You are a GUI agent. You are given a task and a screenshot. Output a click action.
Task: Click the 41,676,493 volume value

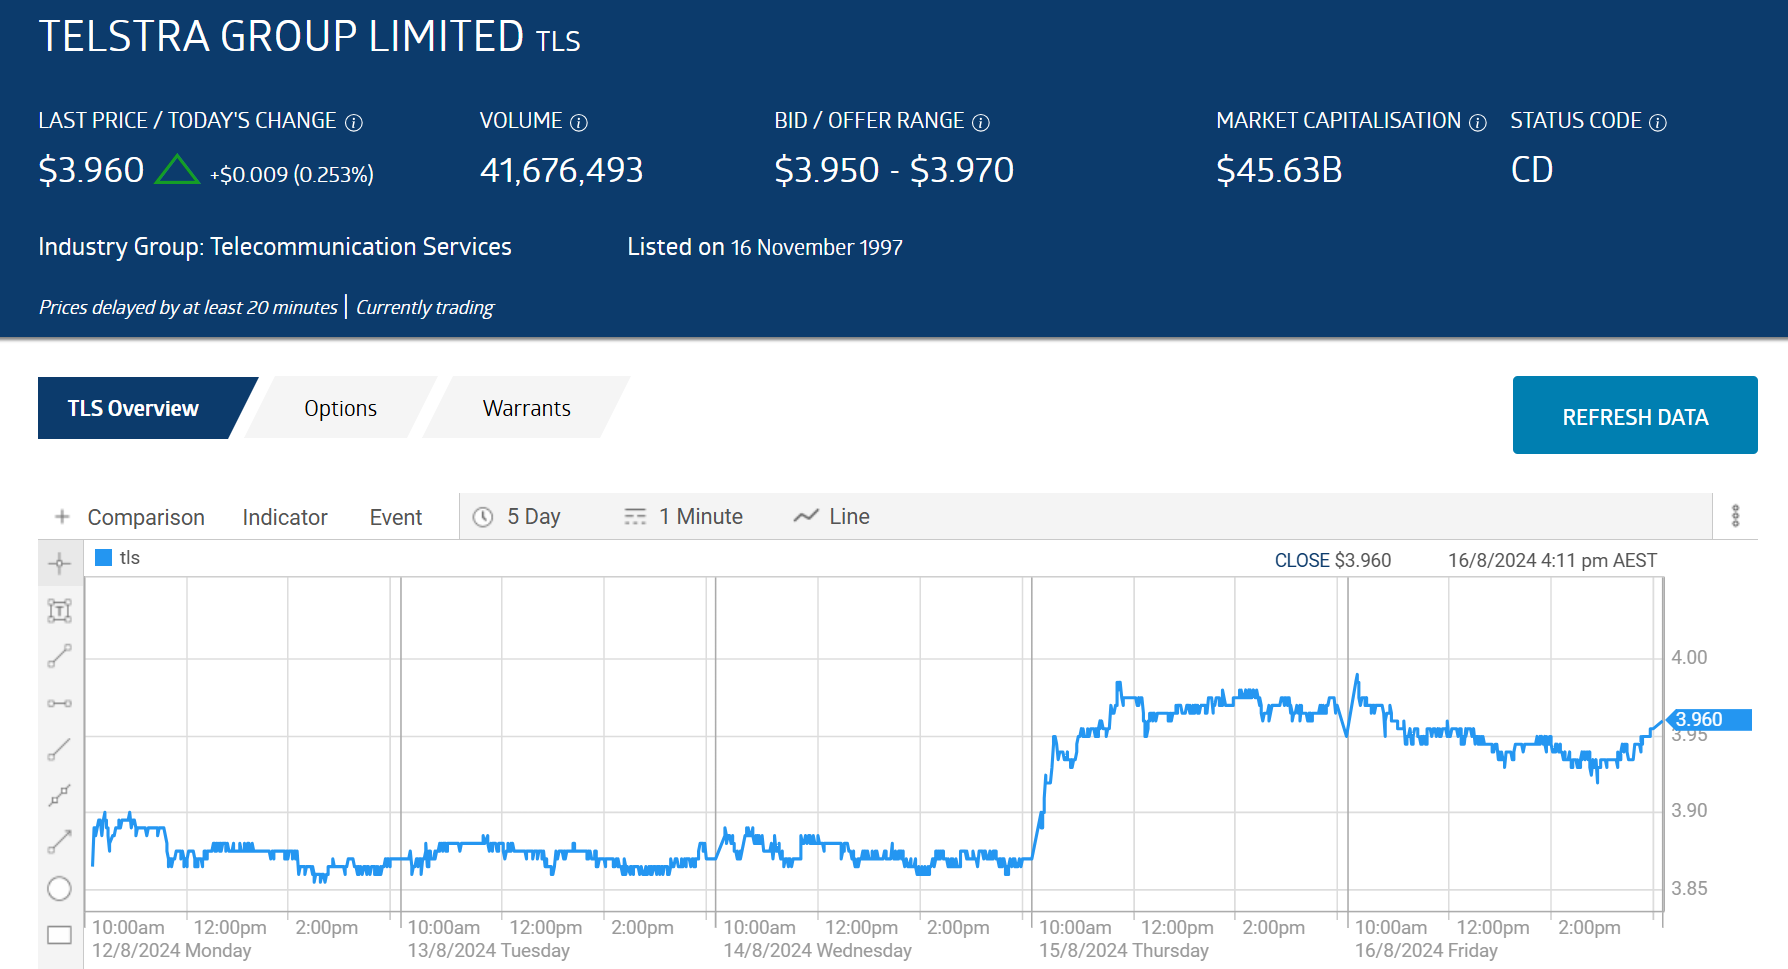(561, 170)
